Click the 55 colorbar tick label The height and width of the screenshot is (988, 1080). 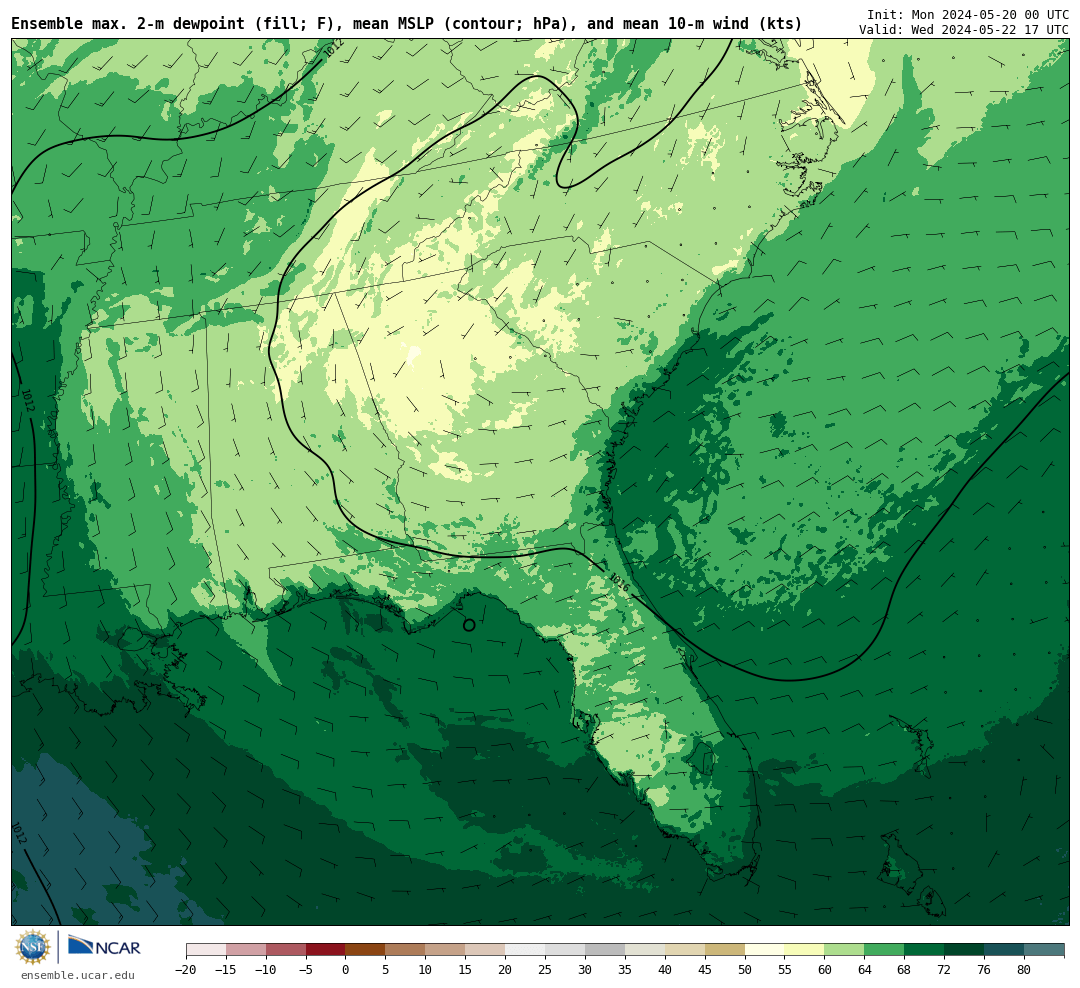pyautogui.click(x=785, y=970)
